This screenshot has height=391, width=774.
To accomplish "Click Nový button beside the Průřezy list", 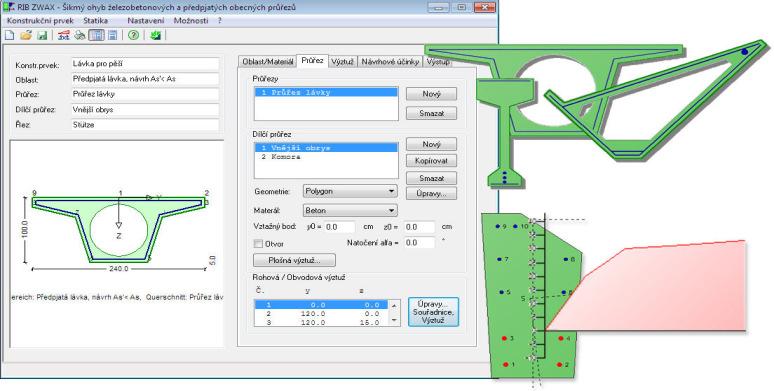I will click(x=431, y=94).
